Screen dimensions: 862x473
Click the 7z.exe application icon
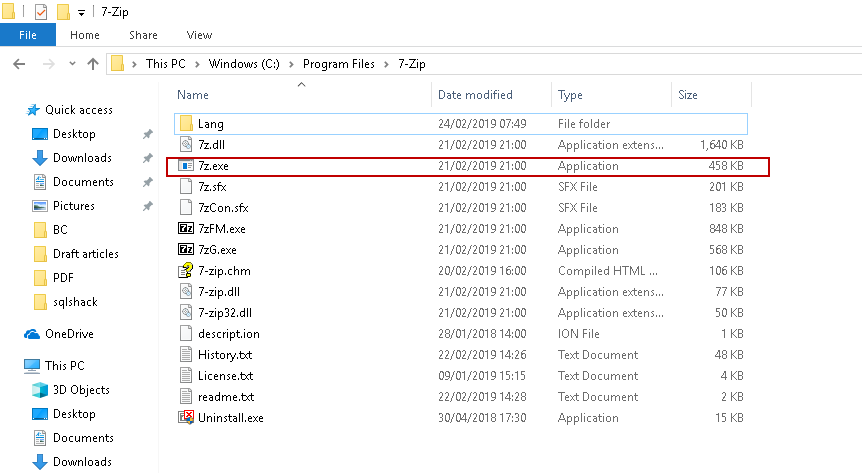[185, 166]
